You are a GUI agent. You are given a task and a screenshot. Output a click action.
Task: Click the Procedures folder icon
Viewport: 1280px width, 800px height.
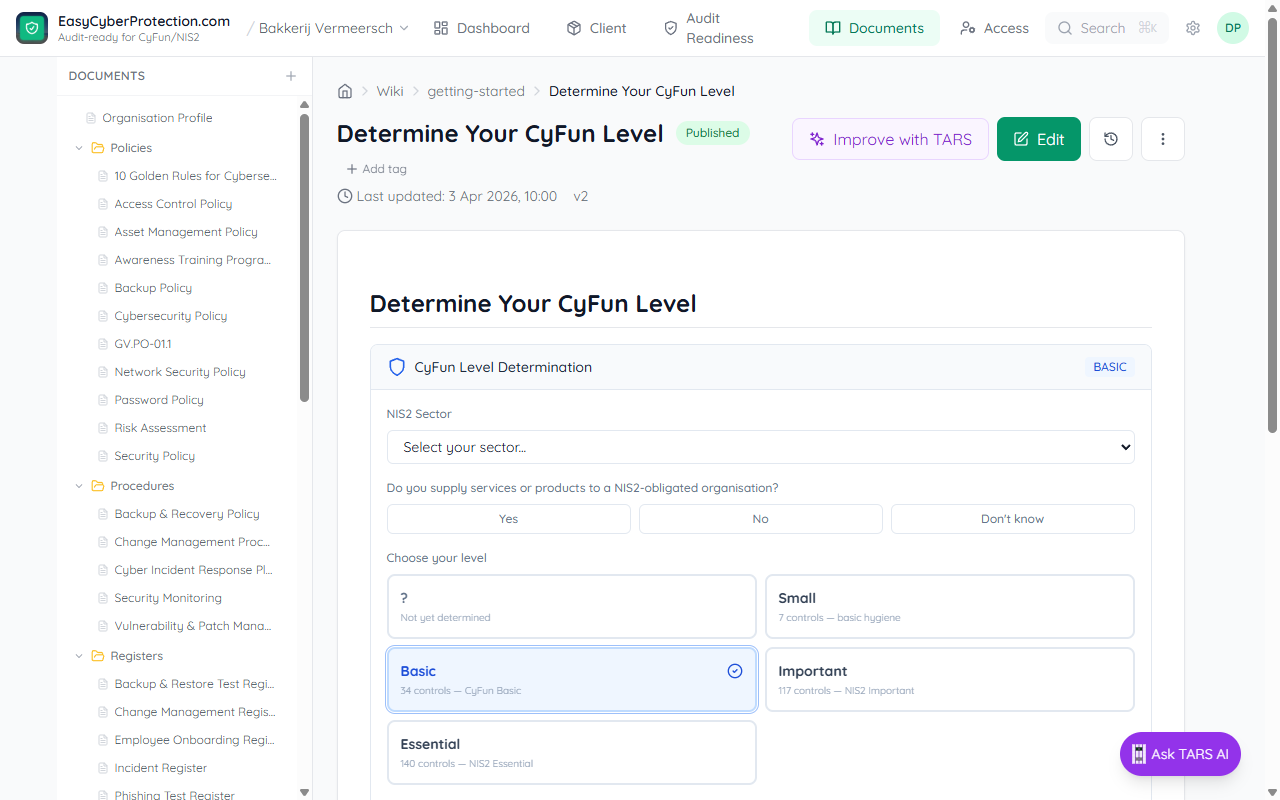coord(98,486)
